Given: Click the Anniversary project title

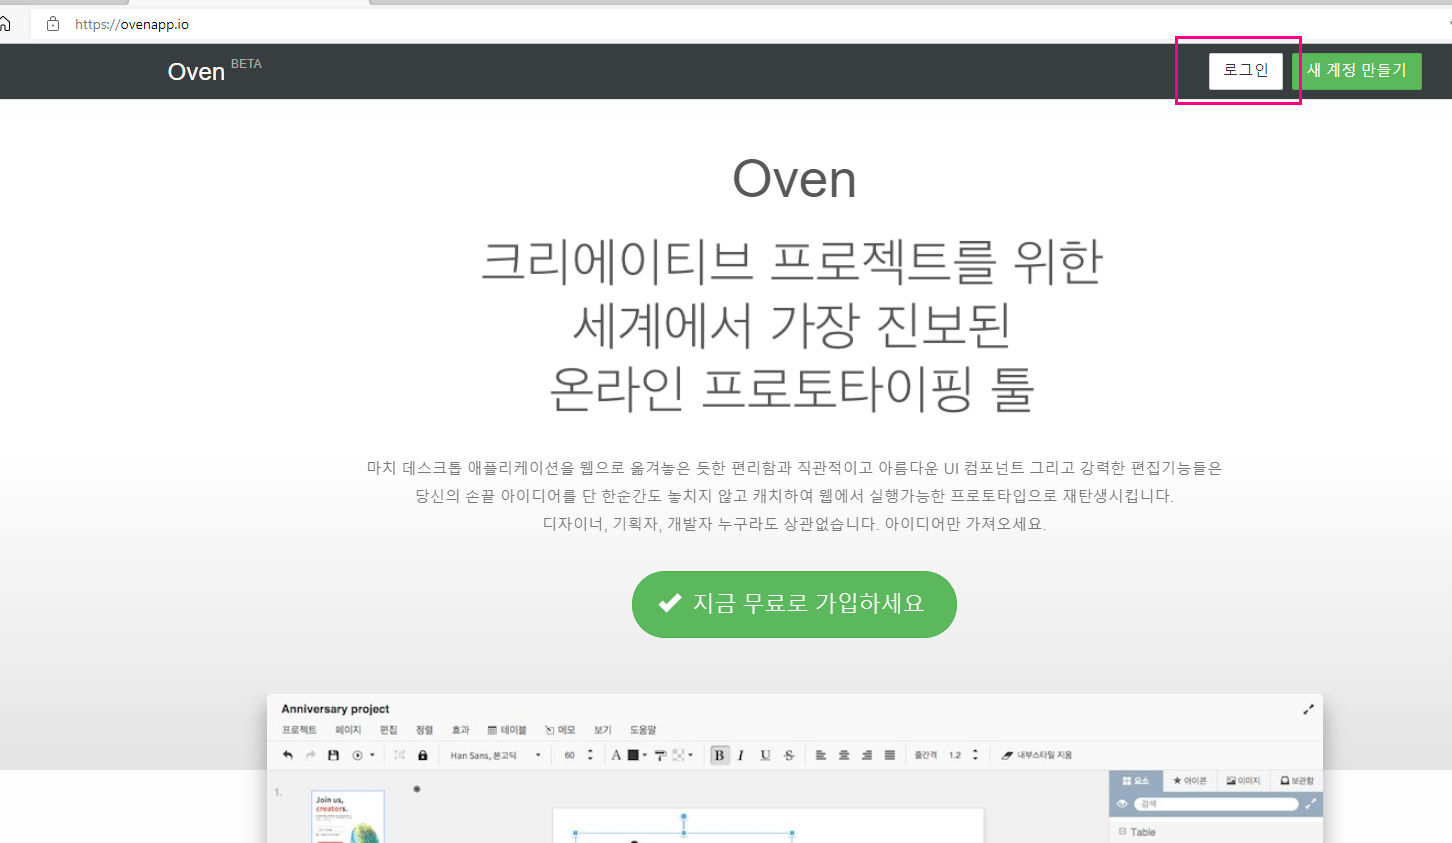Looking at the screenshot, I should point(335,709).
